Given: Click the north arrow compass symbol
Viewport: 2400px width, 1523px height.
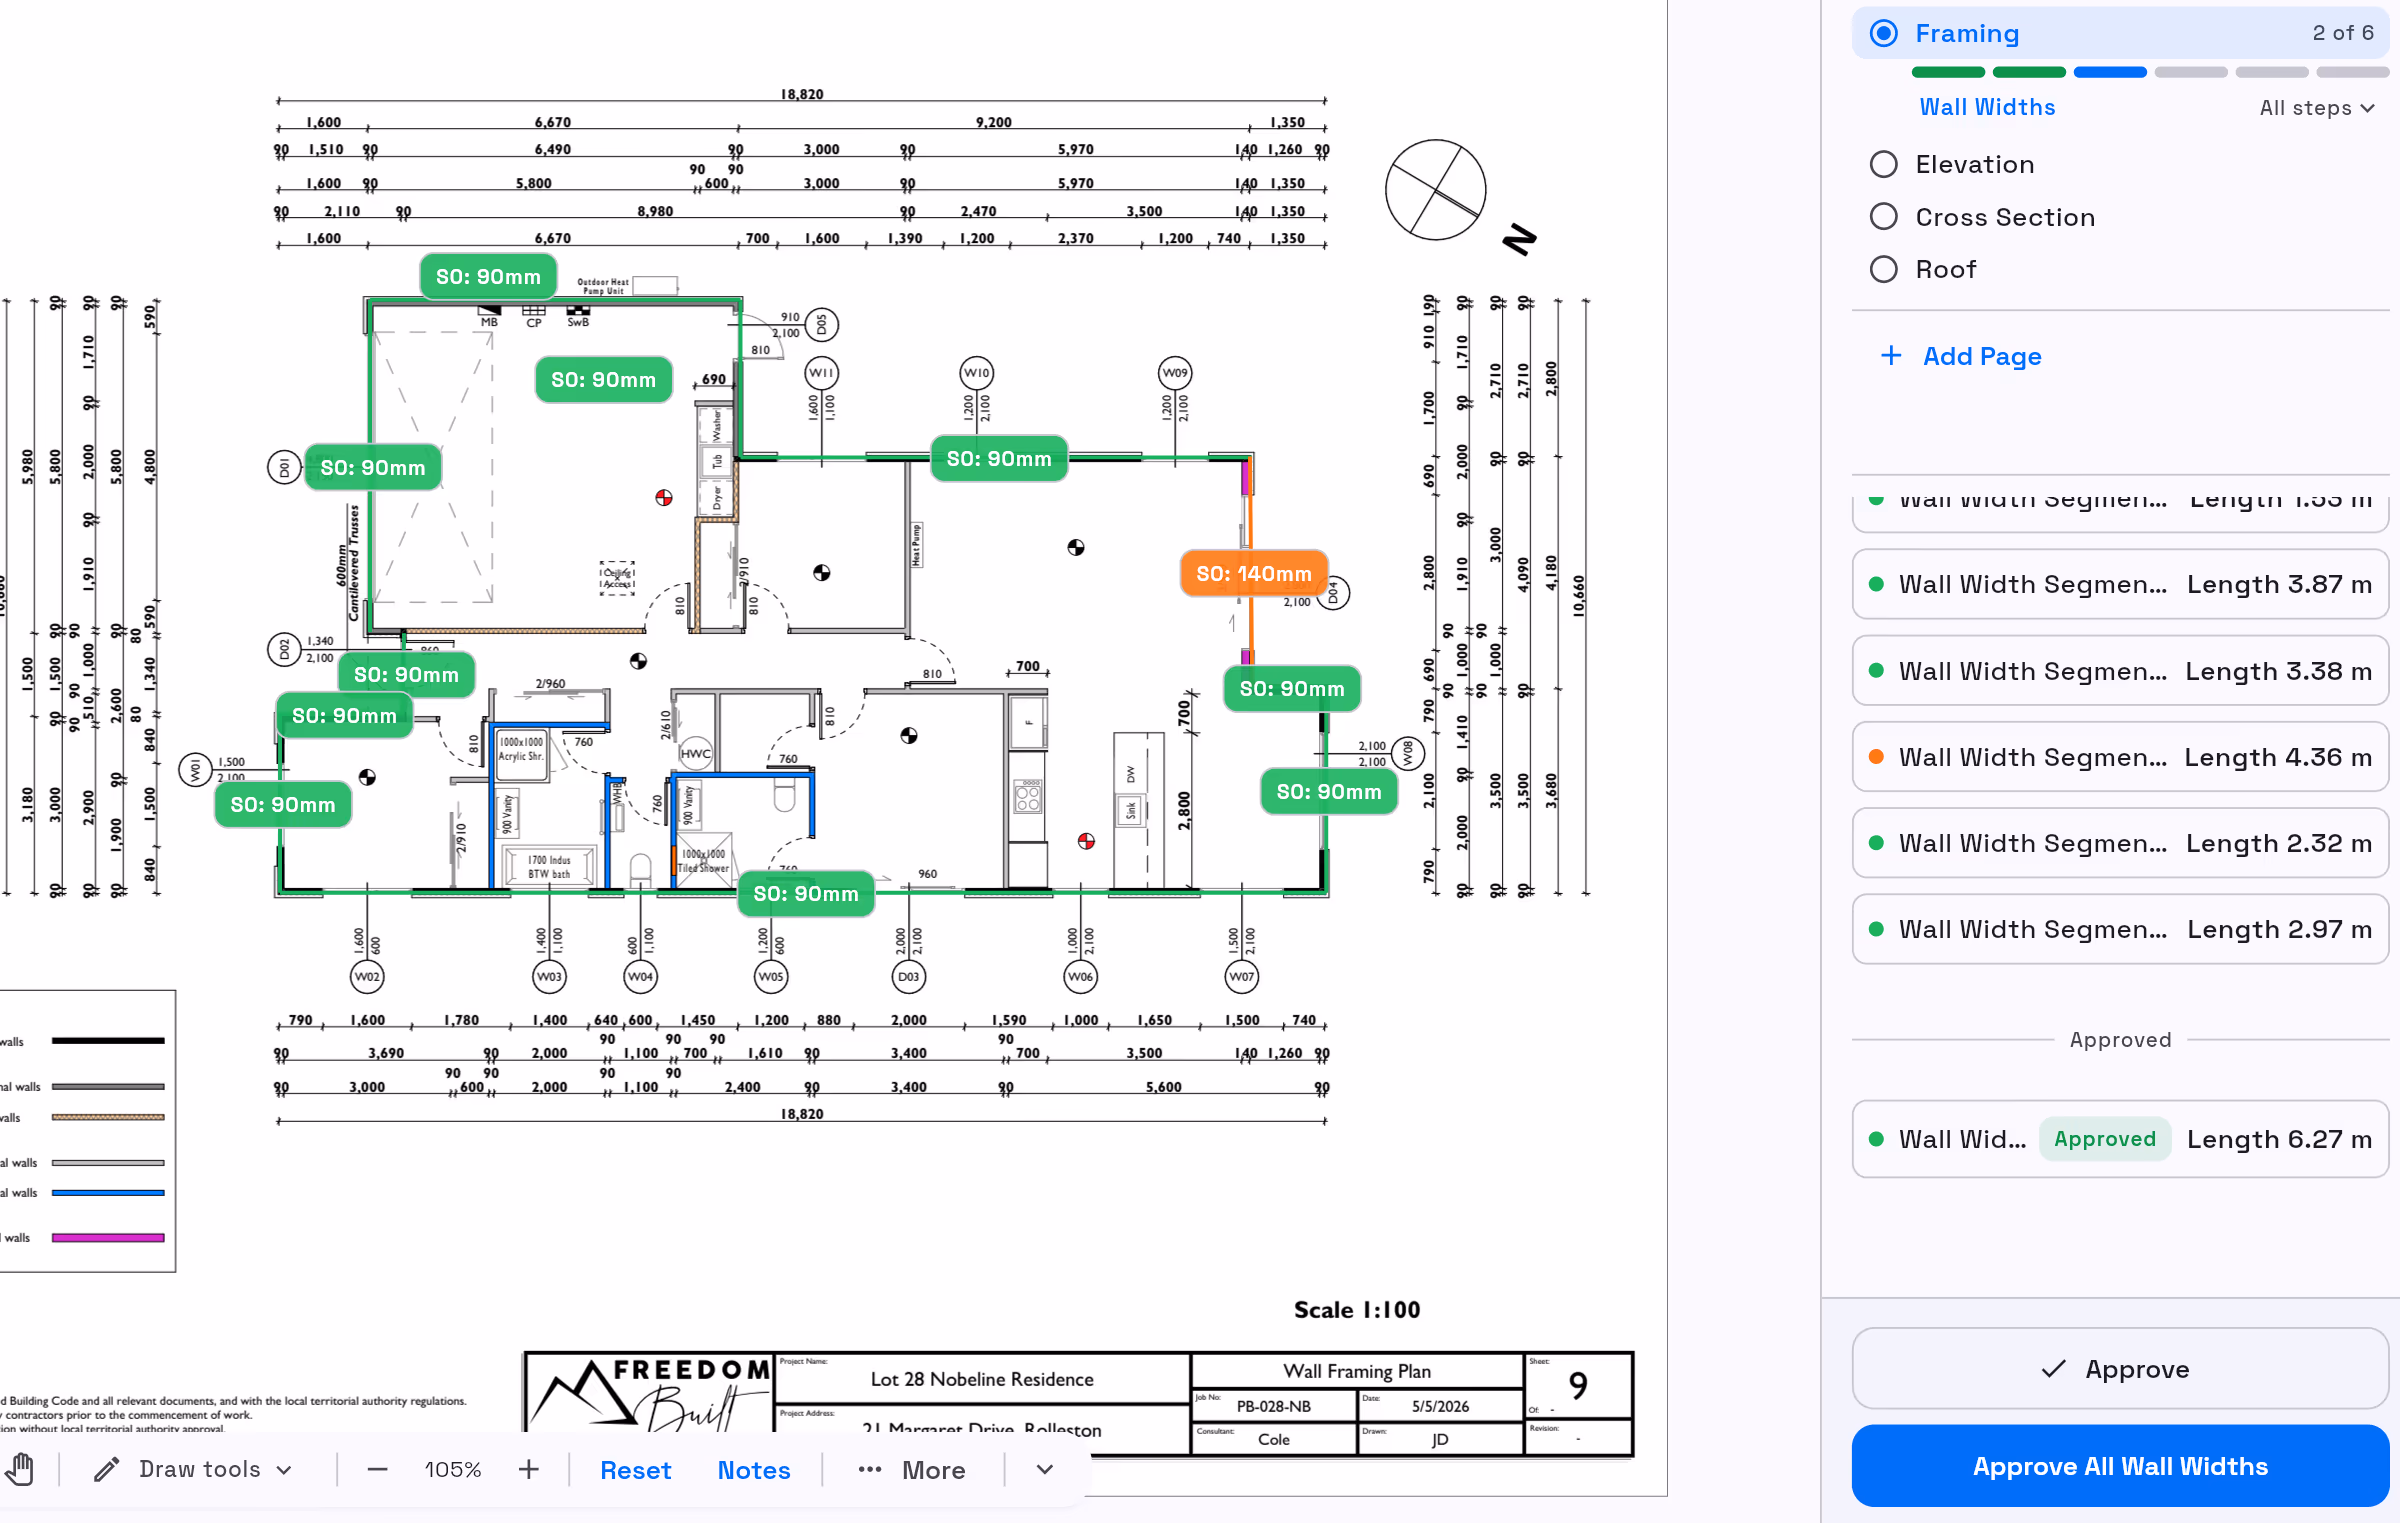Looking at the screenshot, I should [1436, 190].
